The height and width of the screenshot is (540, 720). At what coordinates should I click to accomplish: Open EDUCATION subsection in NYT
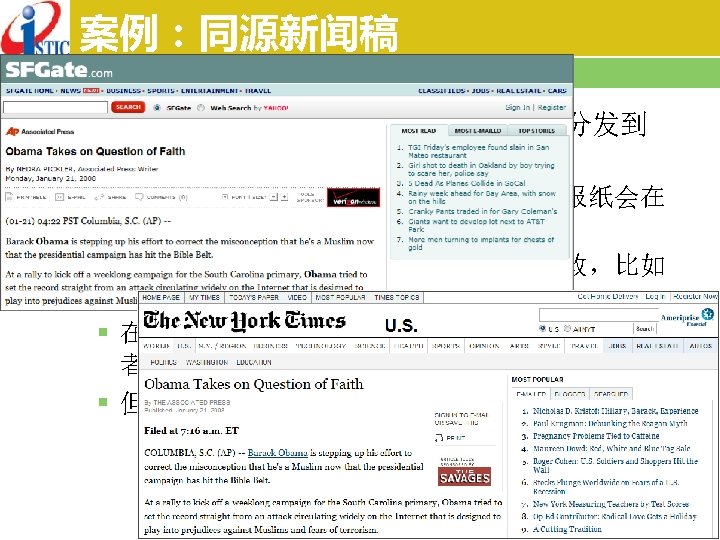[x=254, y=362]
